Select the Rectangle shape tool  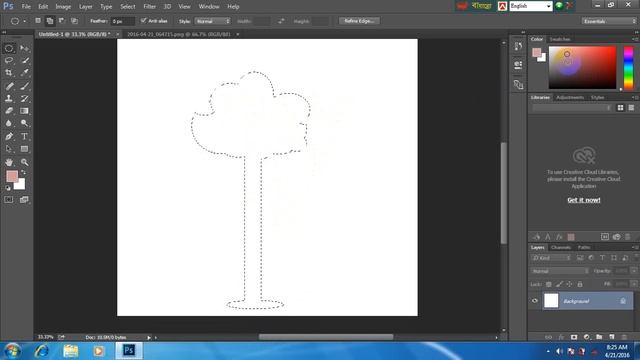point(24,149)
